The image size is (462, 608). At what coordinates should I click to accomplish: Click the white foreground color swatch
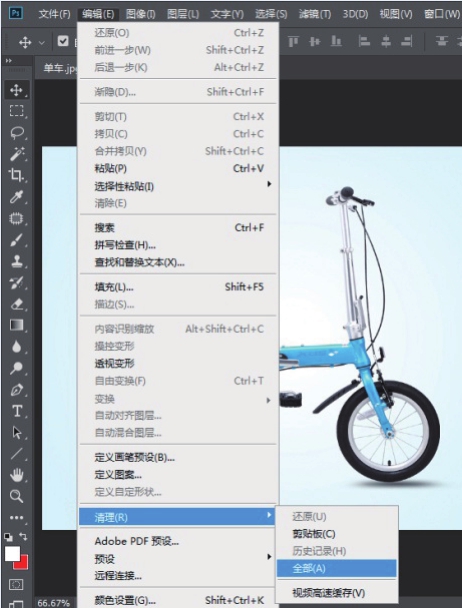pyautogui.click(x=12, y=554)
